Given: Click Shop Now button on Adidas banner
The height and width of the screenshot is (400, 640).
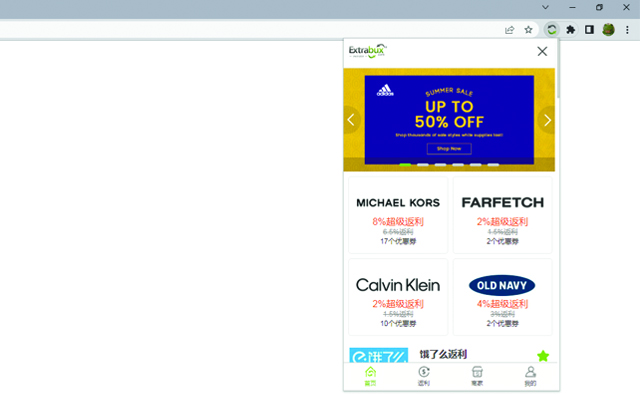Looking at the screenshot, I should click(449, 149).
